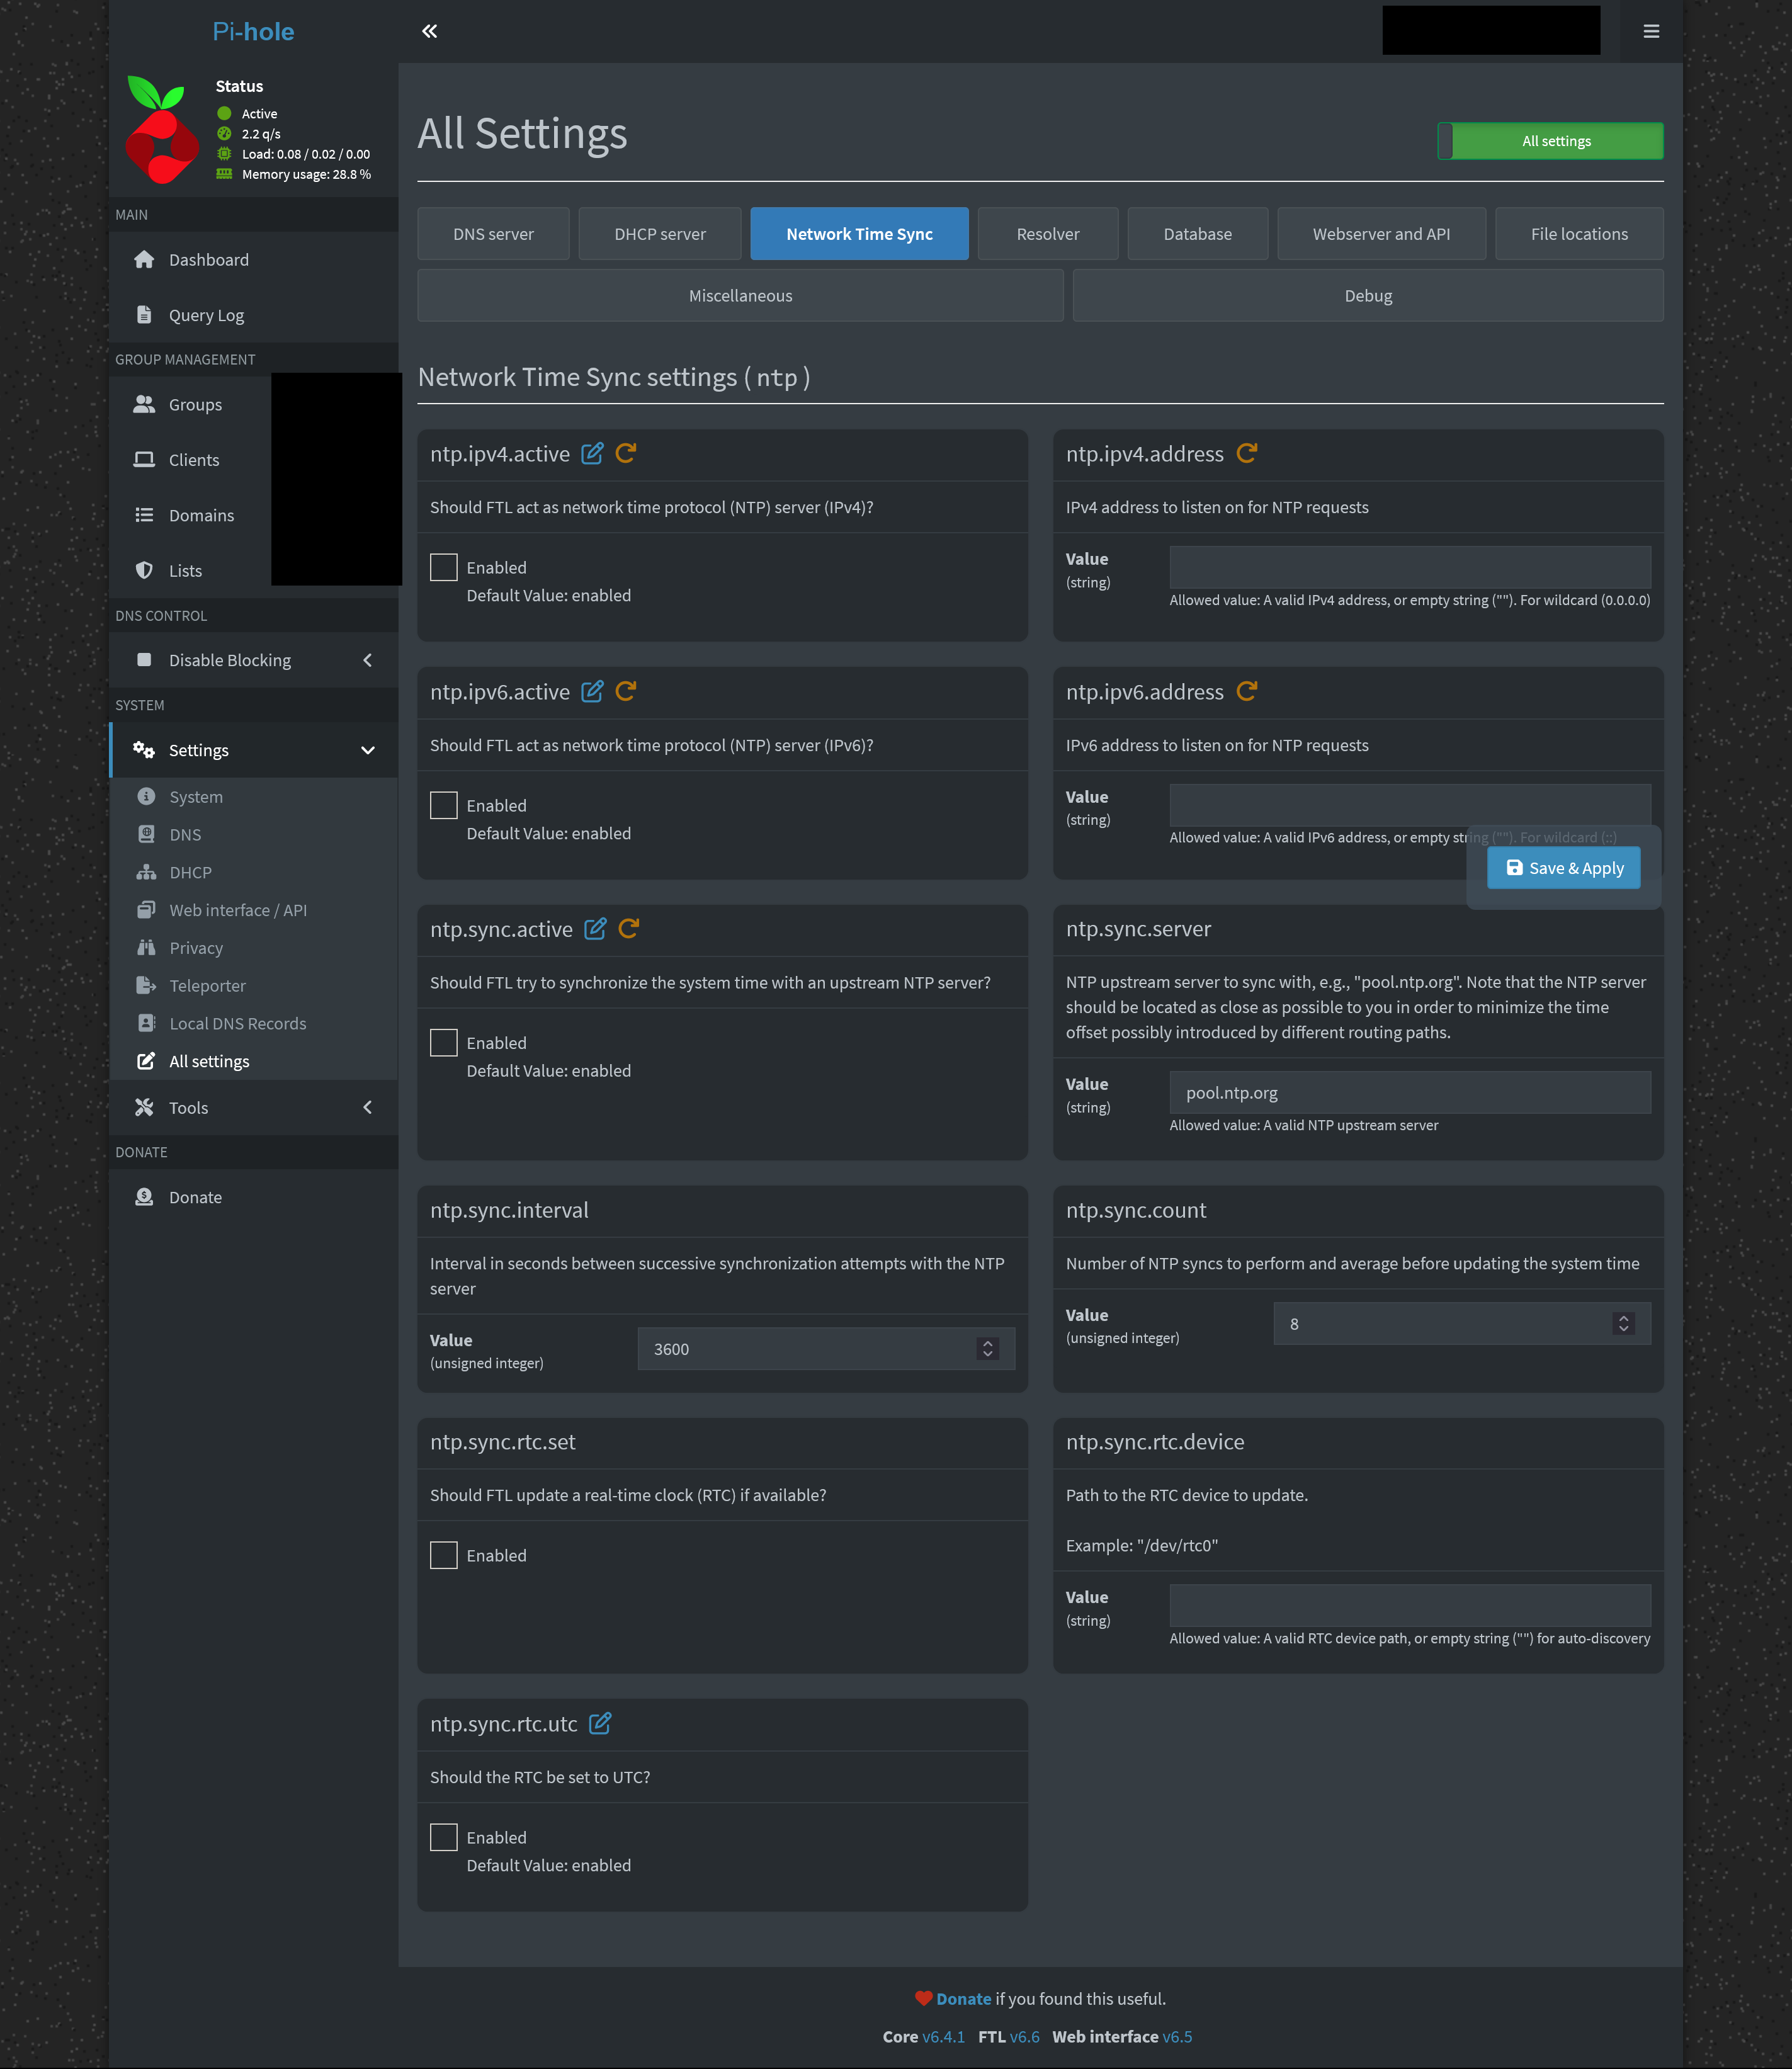Reset ntp.ipv4.active using the orange revert icon
Image resolution: width=1792 pixels, height=2069 pixels.
coord(626,454)
